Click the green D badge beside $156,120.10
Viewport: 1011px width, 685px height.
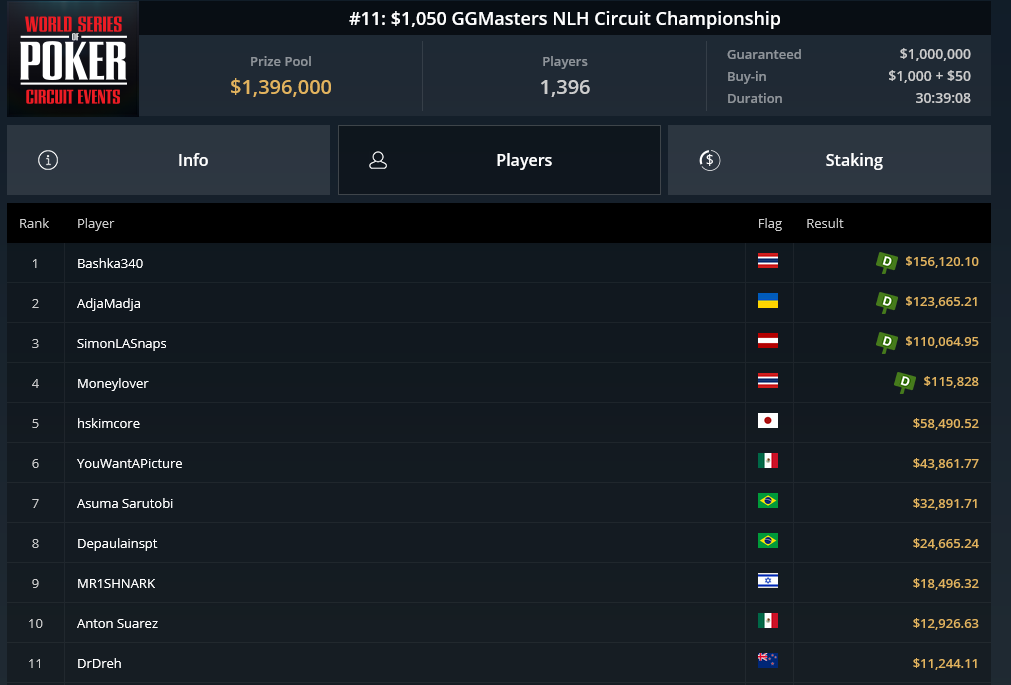887,262
